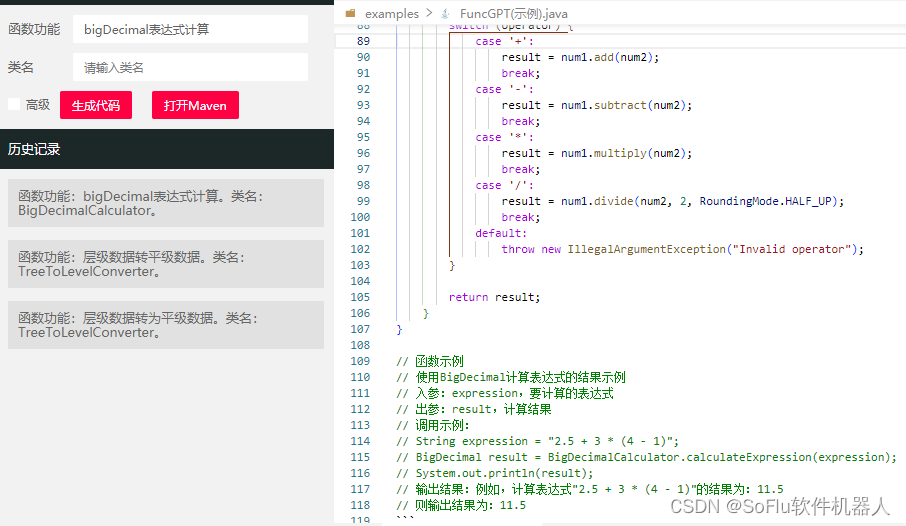Open history entry 层级数据转平级数据
The height and width of the screenshot is (526, 906).
pyautogui.click(x=166, y=264)
